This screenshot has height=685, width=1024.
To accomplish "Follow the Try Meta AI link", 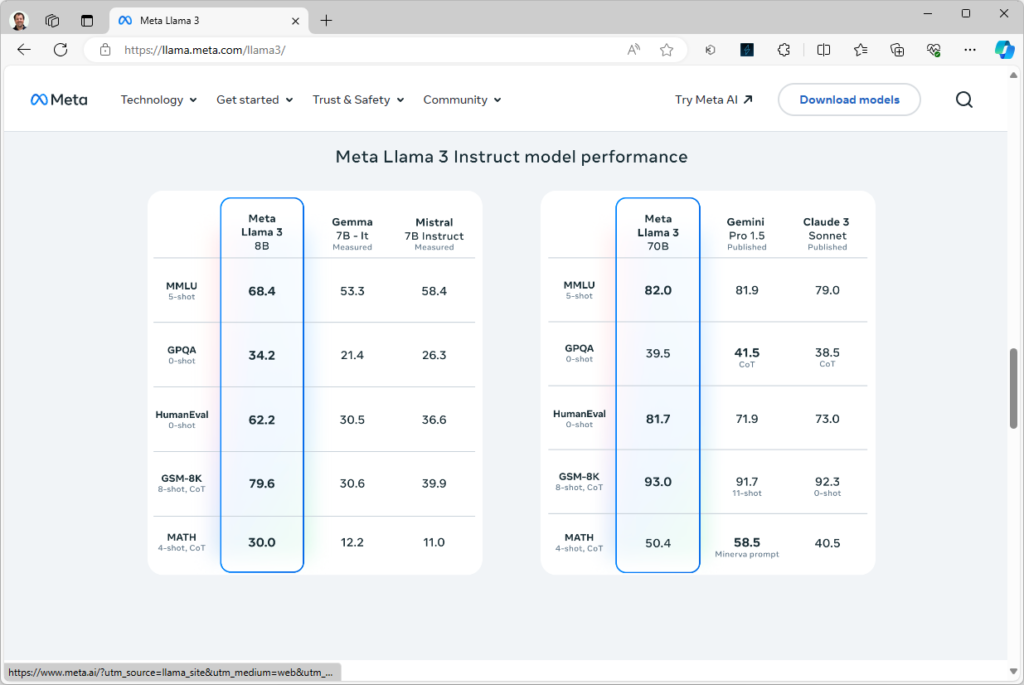I will click(713, 100).
